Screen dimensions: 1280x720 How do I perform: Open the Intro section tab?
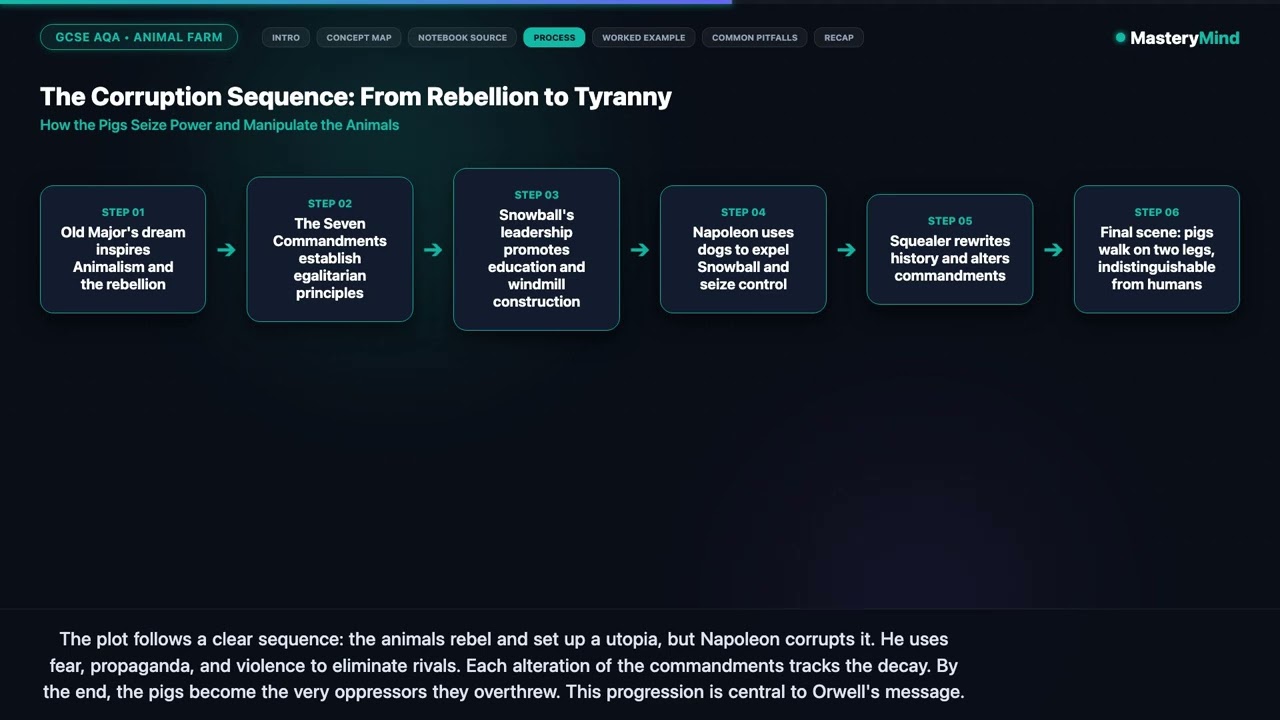click(285, 38)
